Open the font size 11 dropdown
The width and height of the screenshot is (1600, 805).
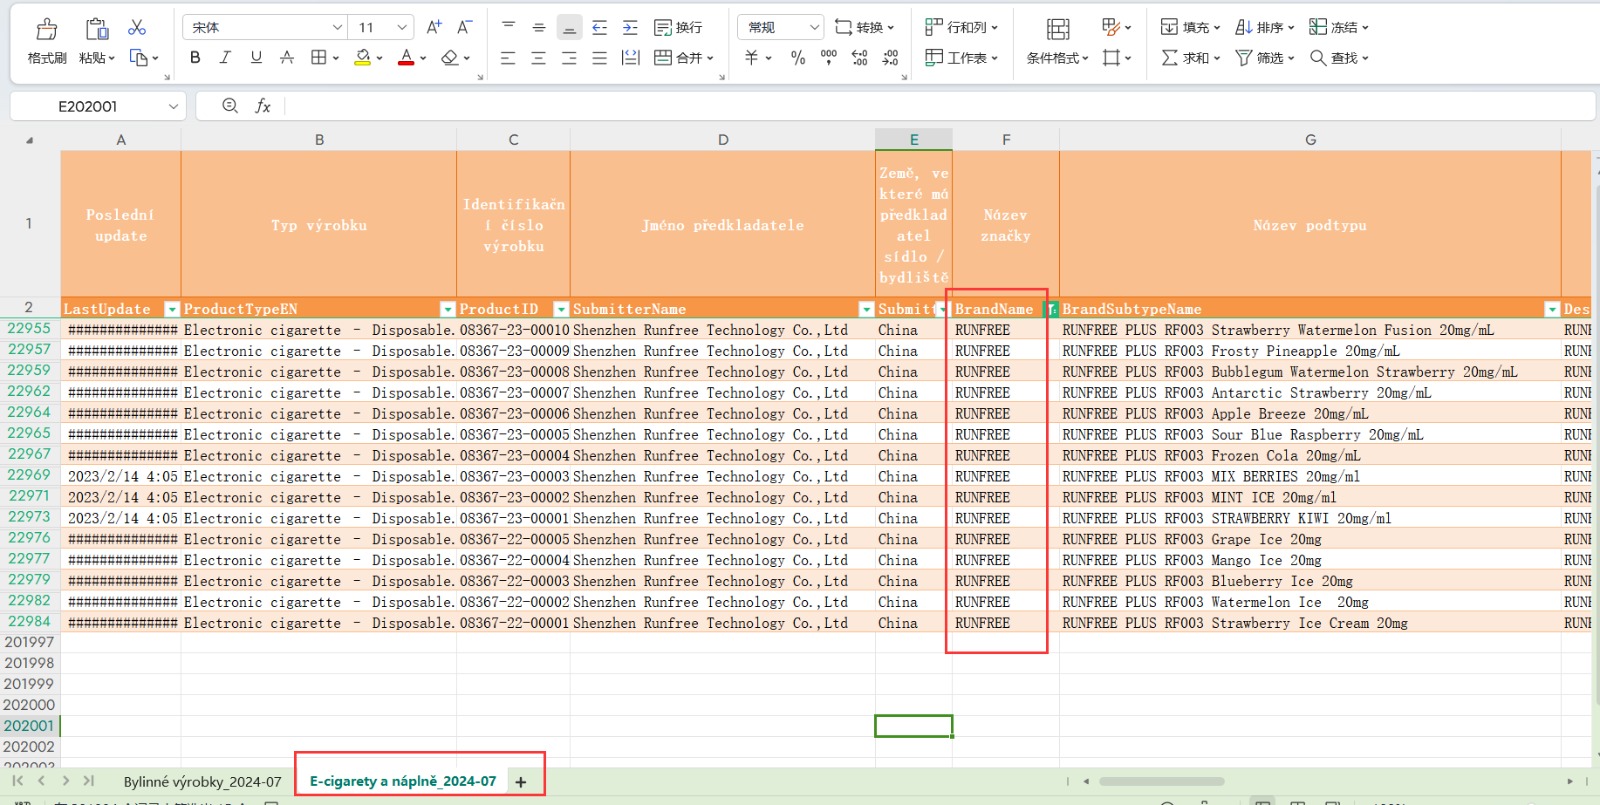pyautogui.click(x=402, y=27)
